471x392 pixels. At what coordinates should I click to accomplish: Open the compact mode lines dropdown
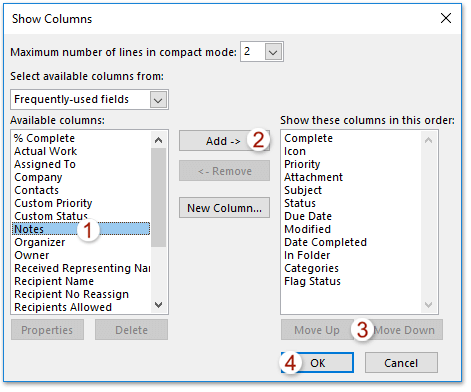[273, 52]
